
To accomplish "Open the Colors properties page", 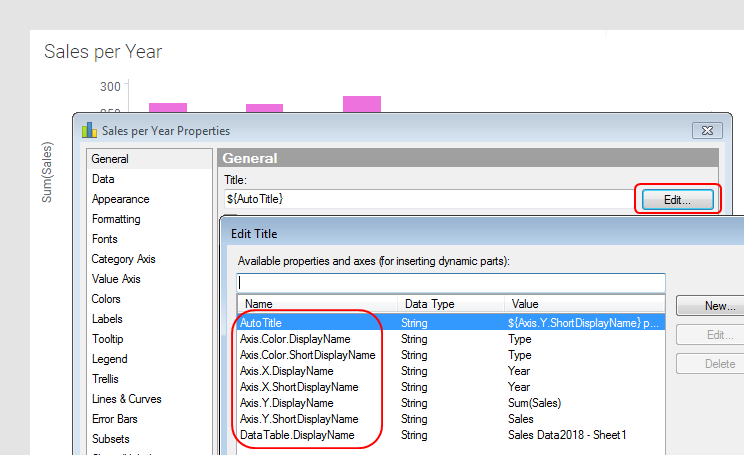I will pyautogui.click(x=106, y=299).
